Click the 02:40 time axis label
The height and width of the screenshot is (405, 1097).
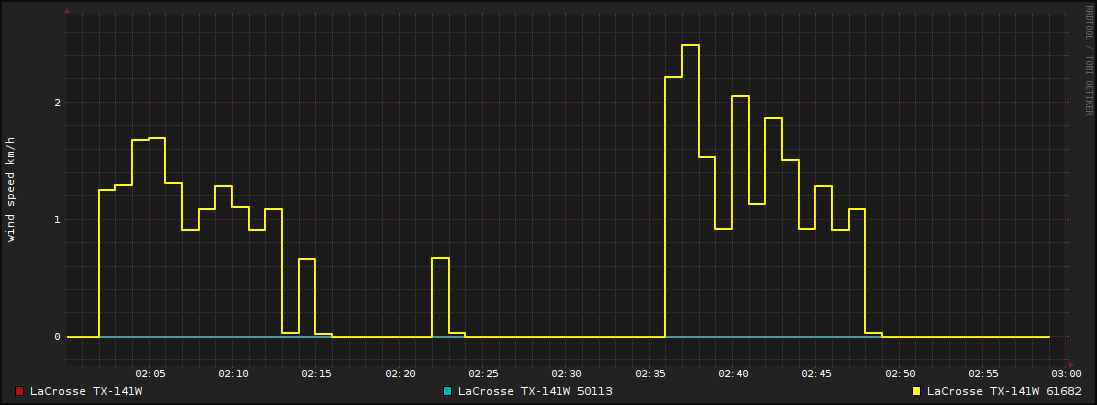[x=732, y=374]
